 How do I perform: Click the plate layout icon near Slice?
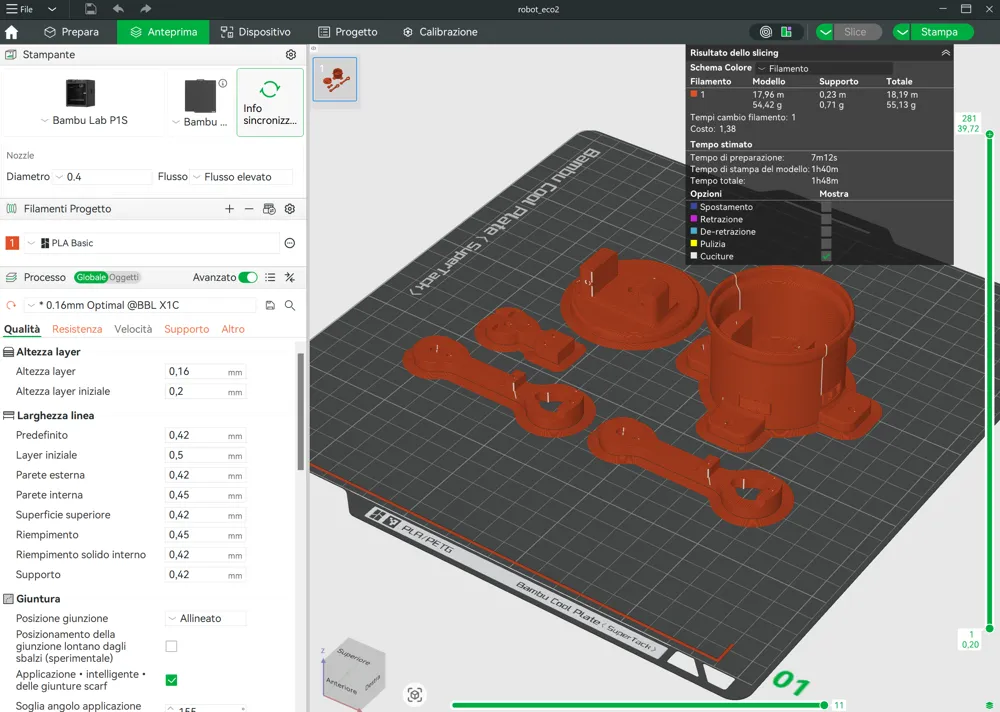point(786,32)
